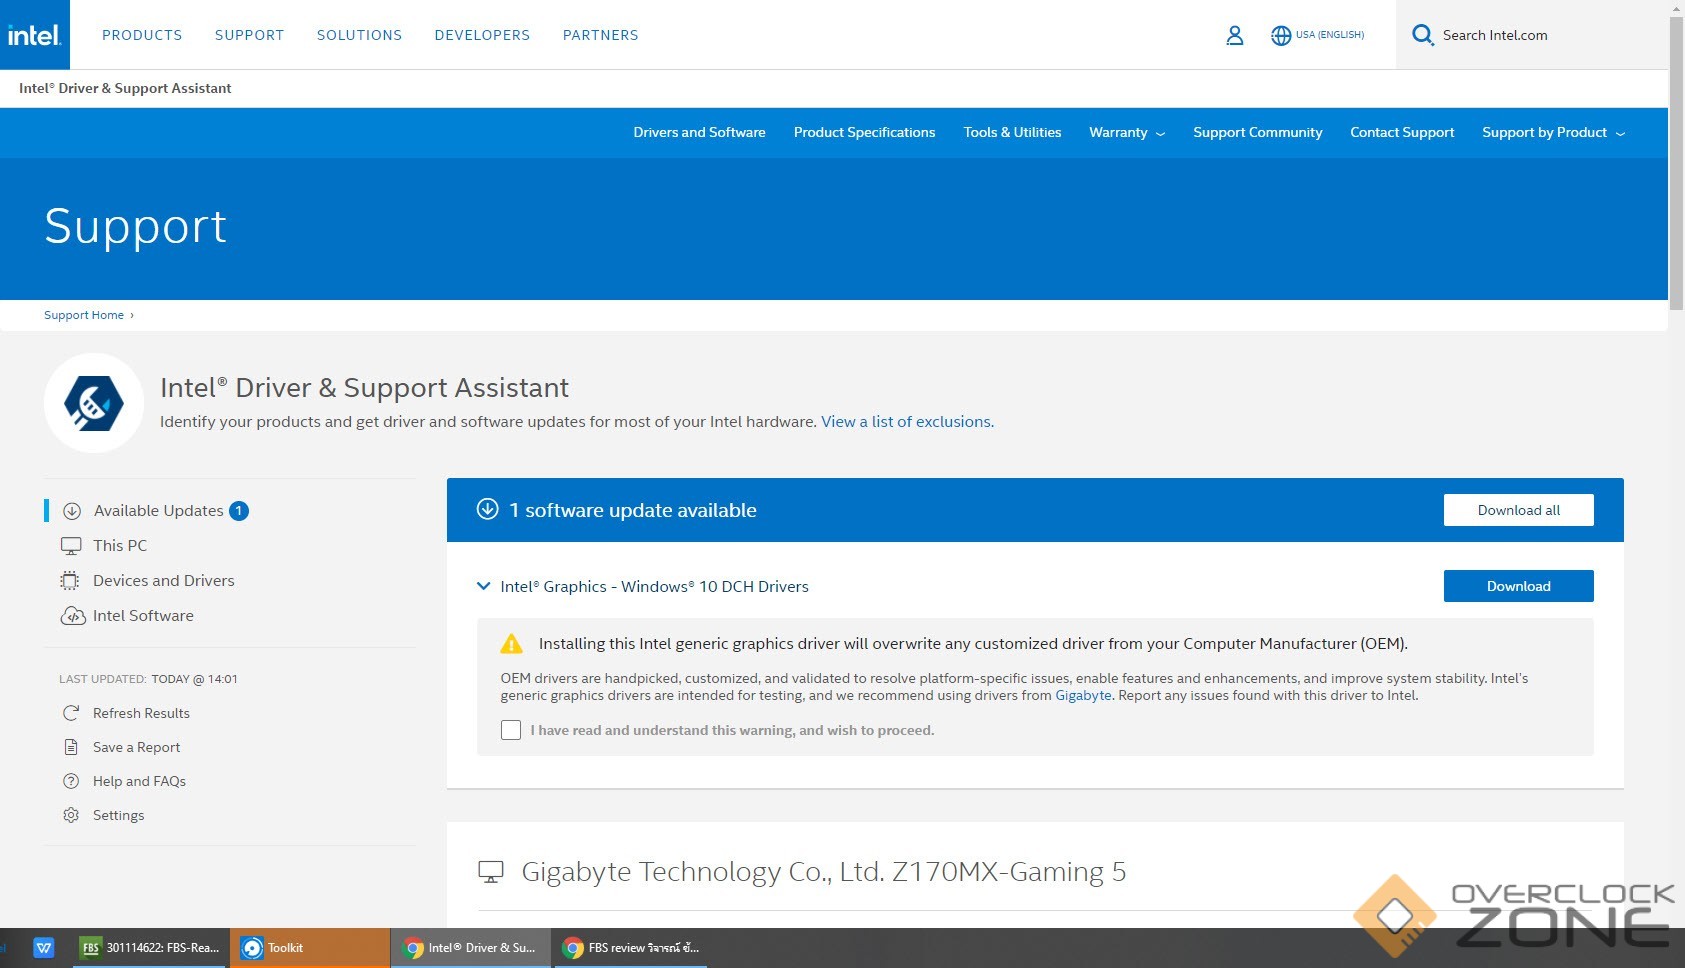
Task: Select Devices and Drivers in the sidebar
Action: pos(163,580)
